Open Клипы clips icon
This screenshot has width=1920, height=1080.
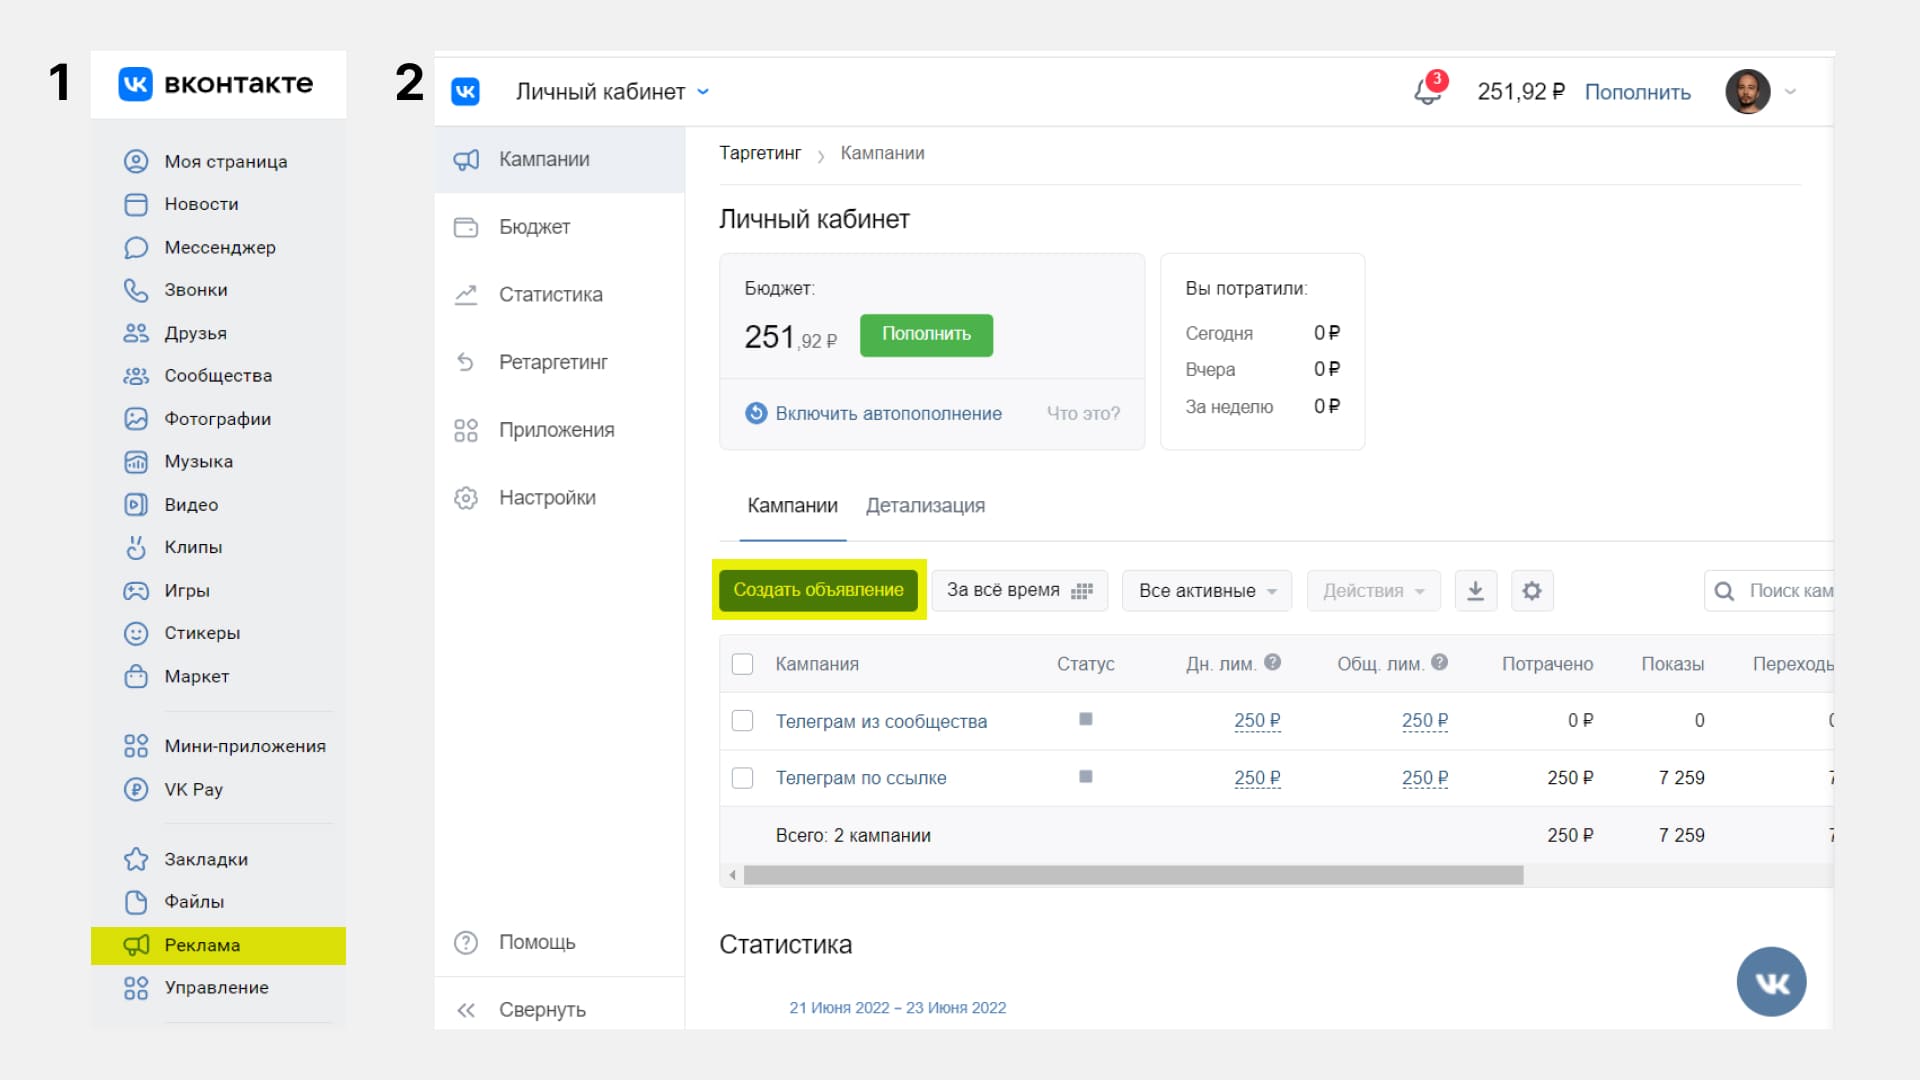click(136, 547)
